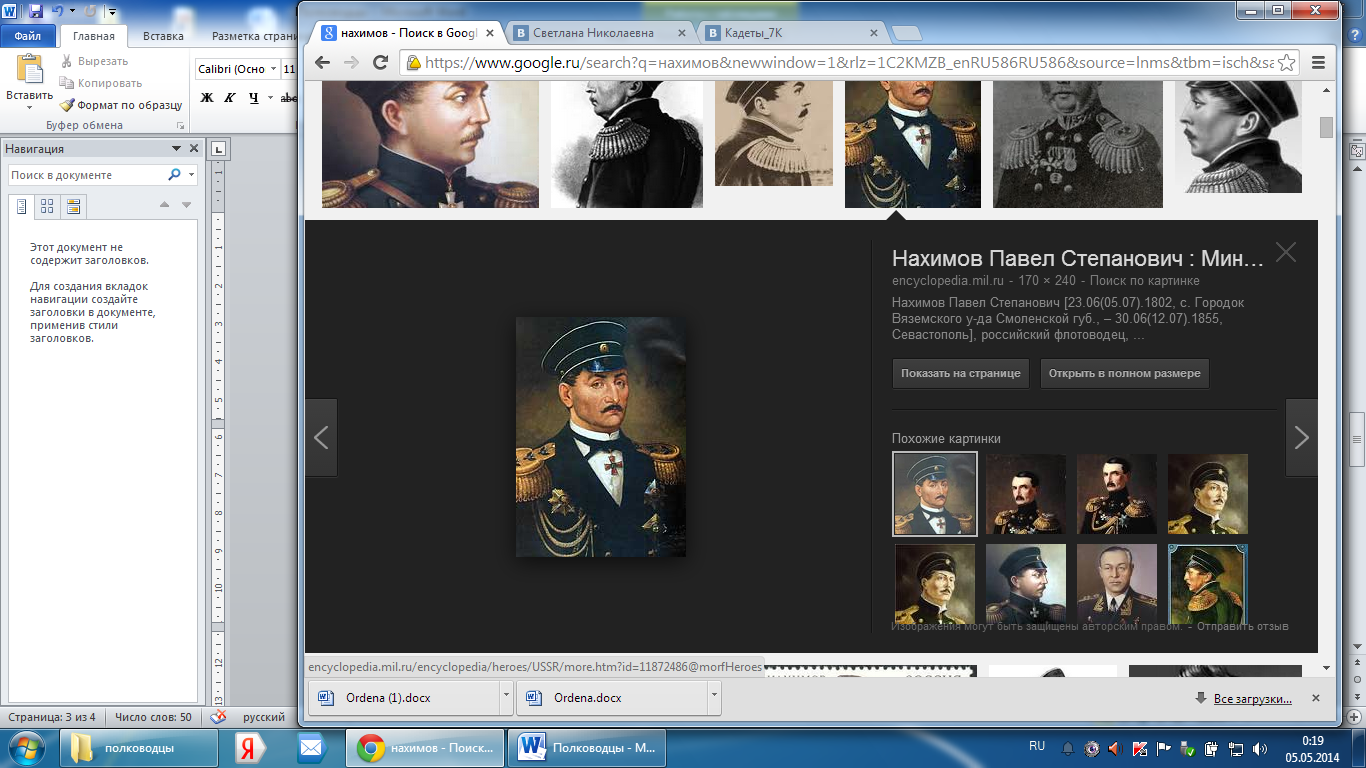The height and width of the screenshot is (768, 1366).
Task: Click the large Nakhimov portrait preview
Action: 601,437
